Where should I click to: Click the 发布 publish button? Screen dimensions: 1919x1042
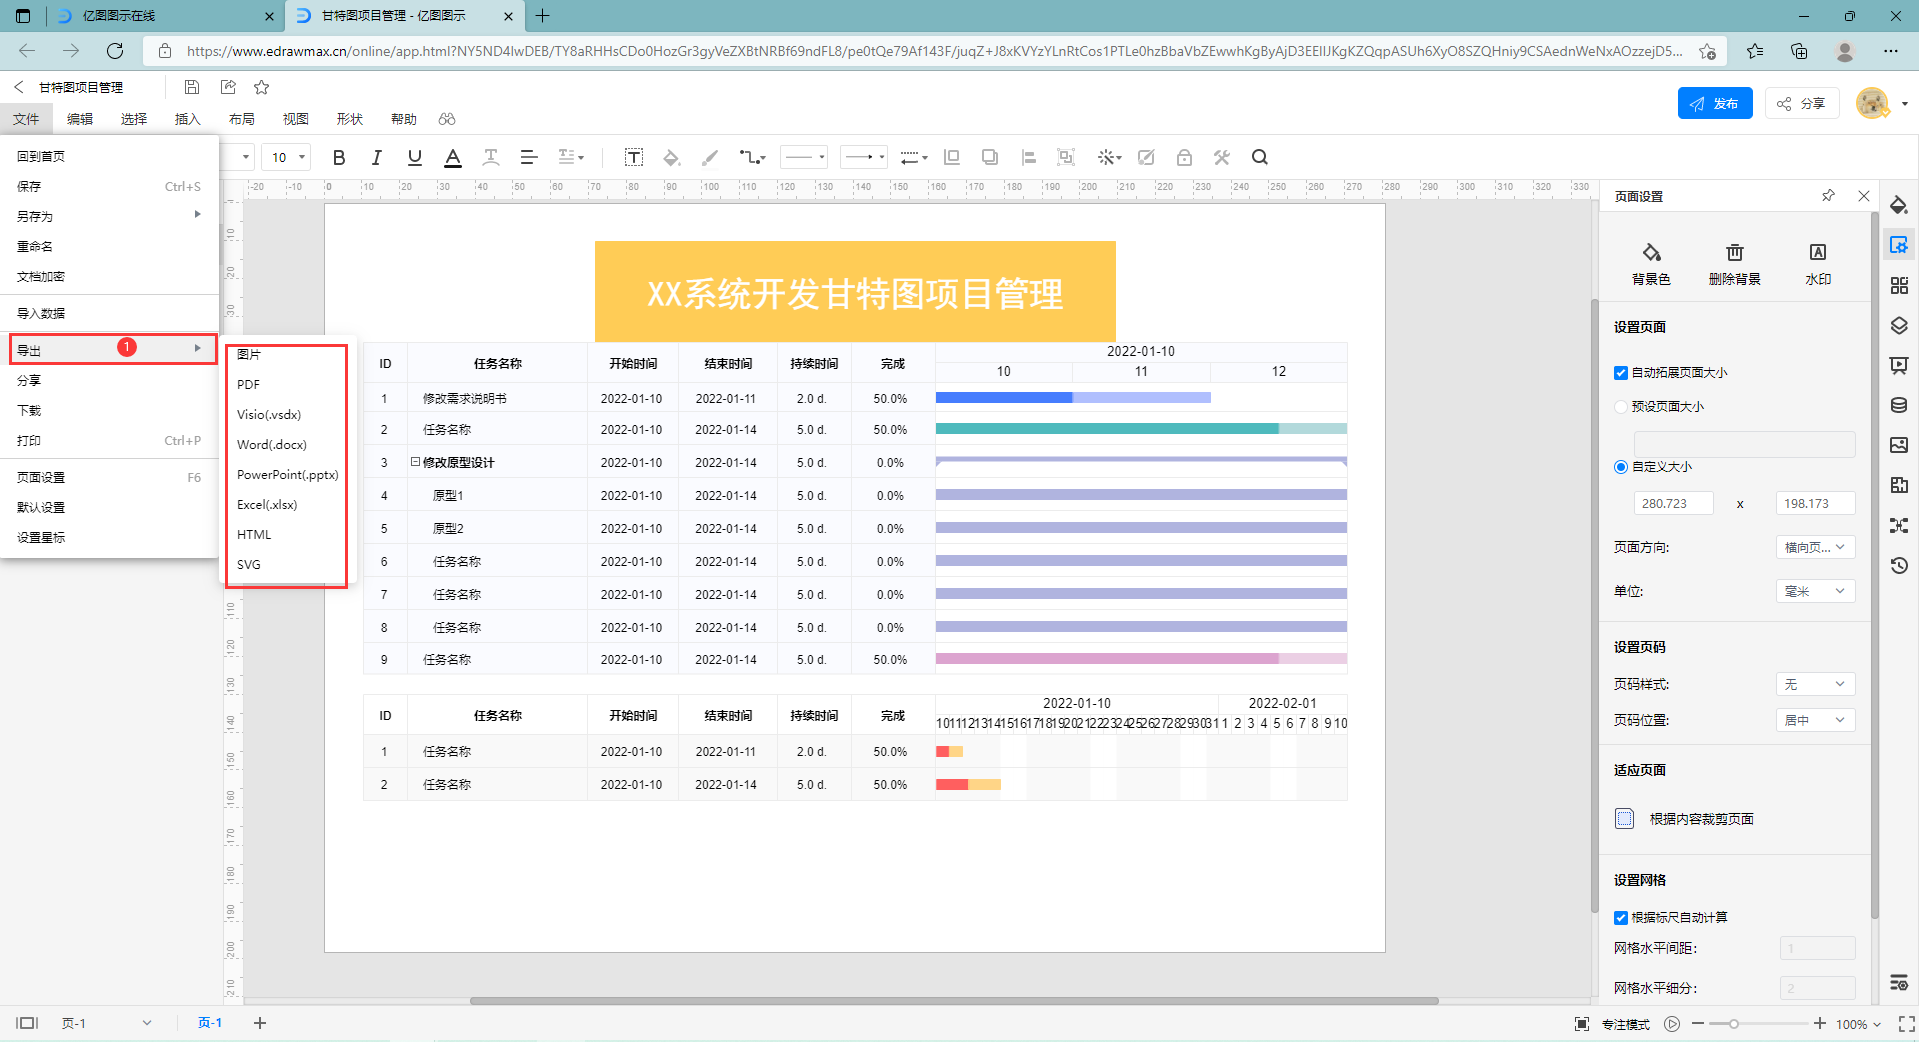coord(1715,103)
